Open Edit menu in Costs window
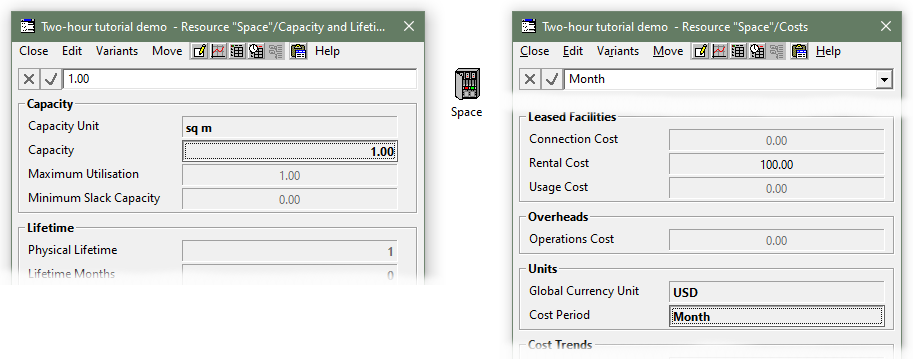This screenshot has height=364, width=913. point(573,51)
